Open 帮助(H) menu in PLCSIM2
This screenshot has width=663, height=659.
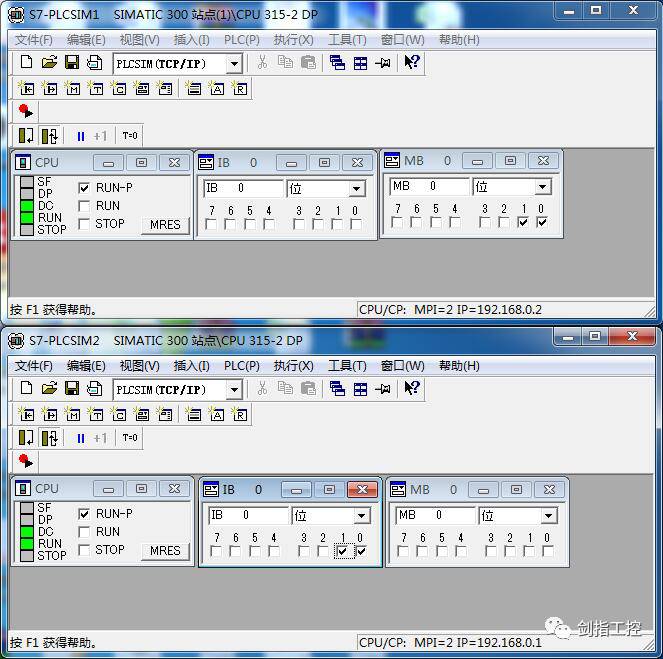coord(459,366)
